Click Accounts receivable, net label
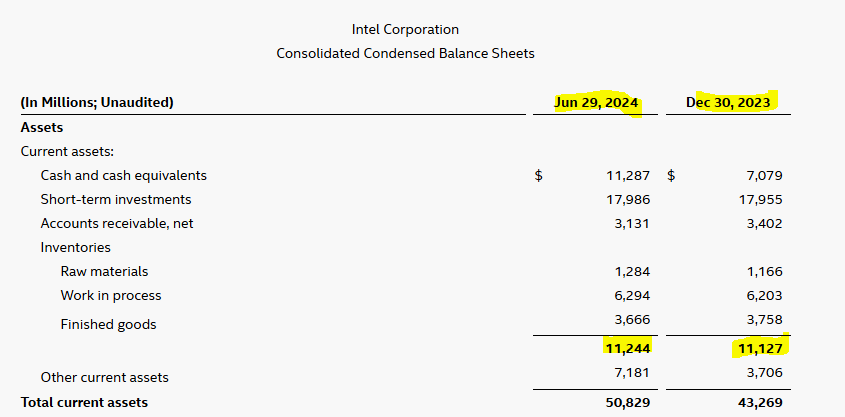Screen dimensions: 845x417 (x=117, y=223)
